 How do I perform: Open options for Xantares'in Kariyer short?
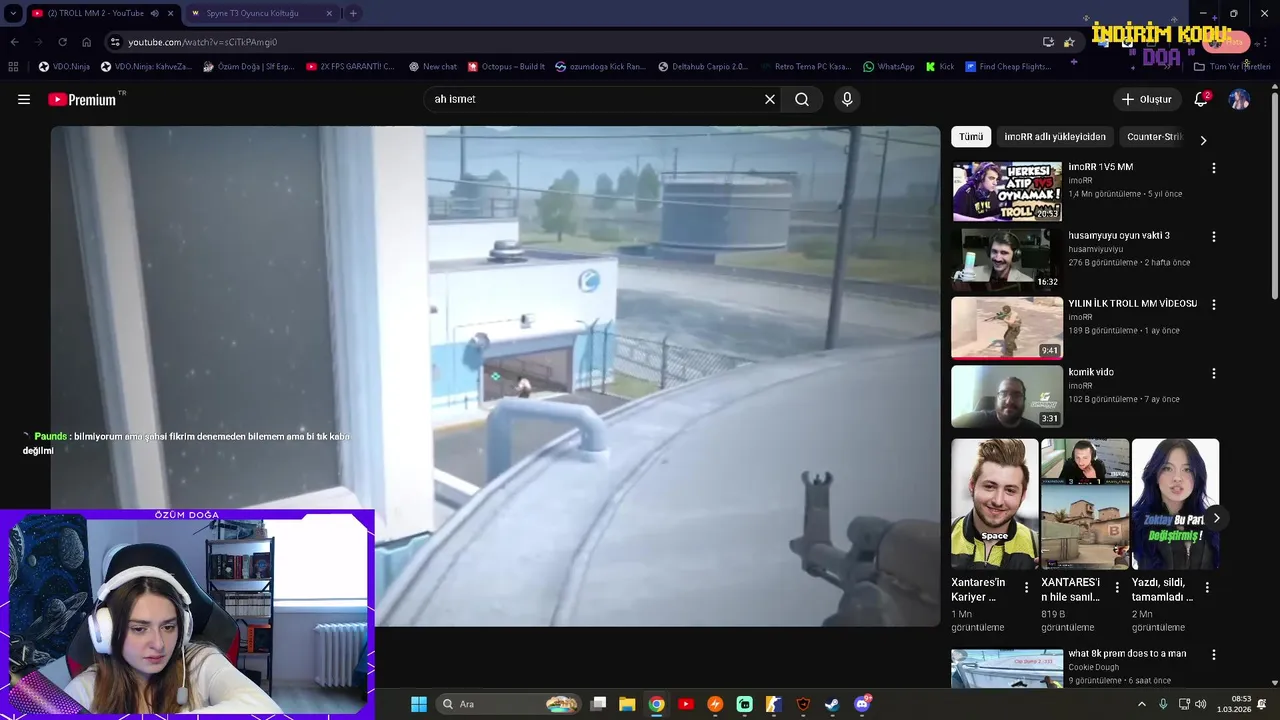point(1027,588)
